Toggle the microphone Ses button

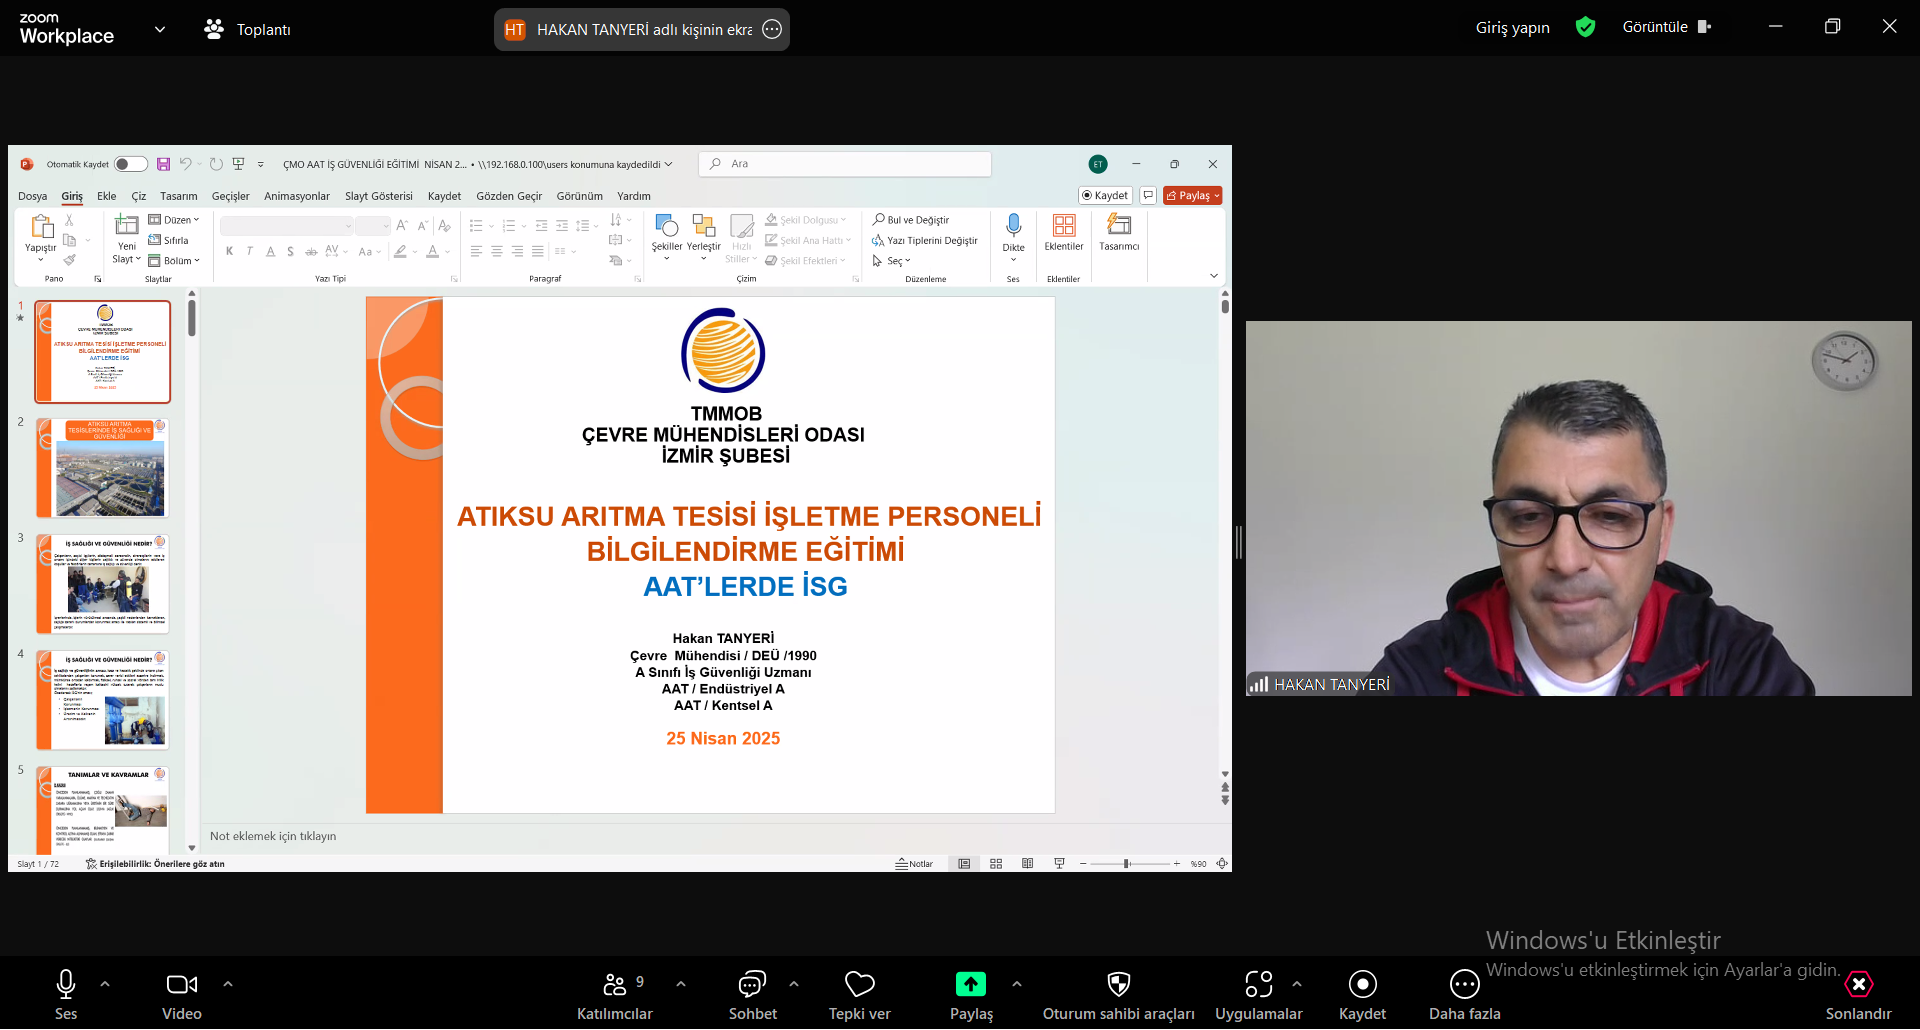(66, 985)
